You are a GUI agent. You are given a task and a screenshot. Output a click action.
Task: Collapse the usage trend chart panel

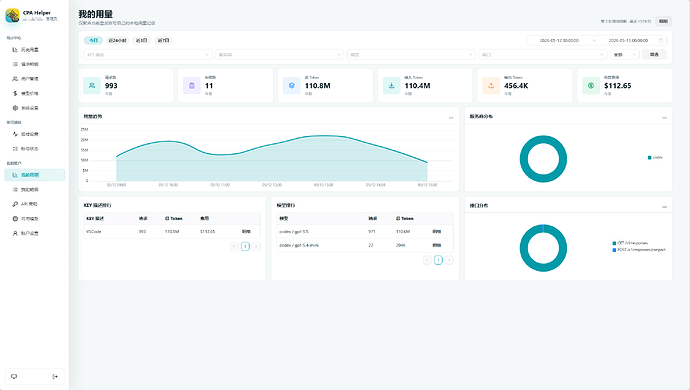[451, 118]
